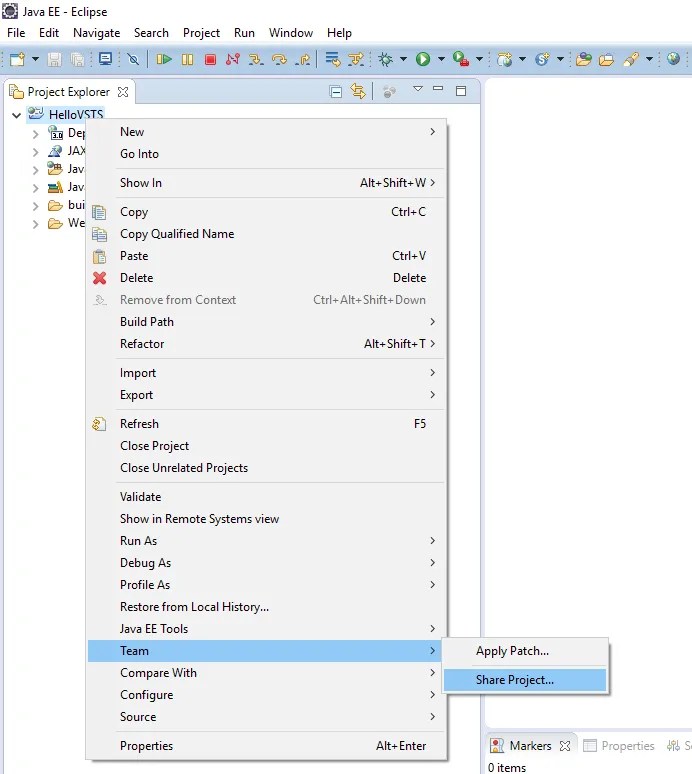
Task: Open the Run dropdown arrow
Action: coord(441,59)
